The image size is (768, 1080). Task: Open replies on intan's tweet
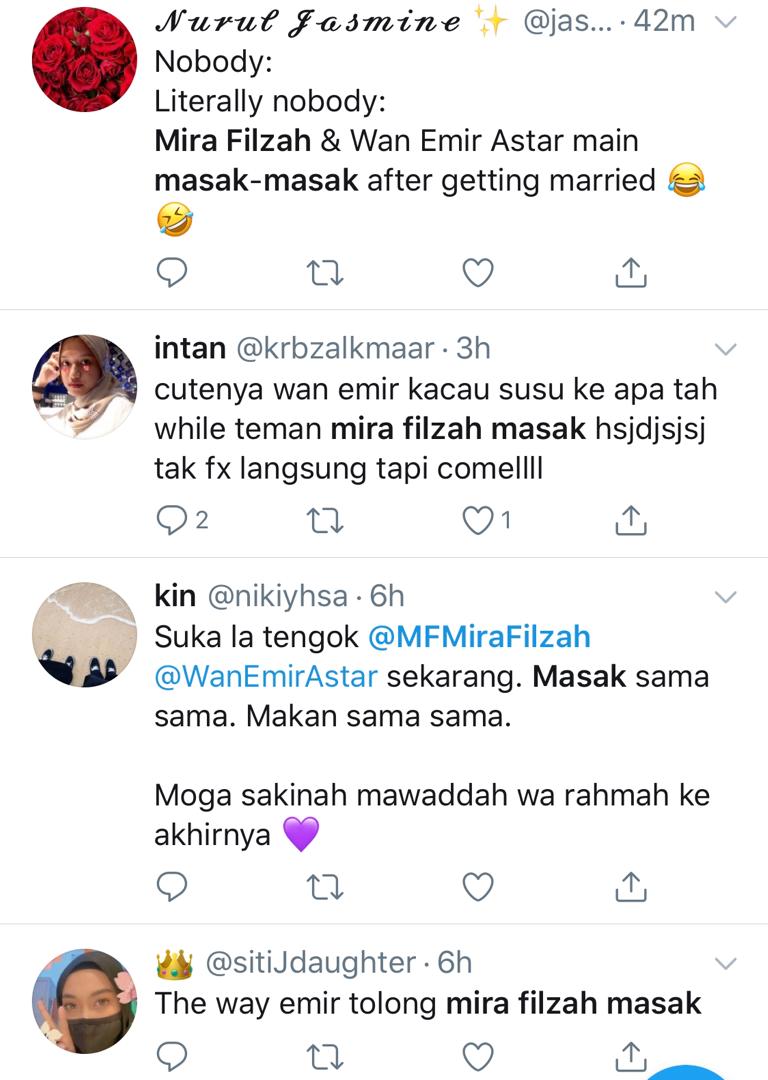pos(173,519)
